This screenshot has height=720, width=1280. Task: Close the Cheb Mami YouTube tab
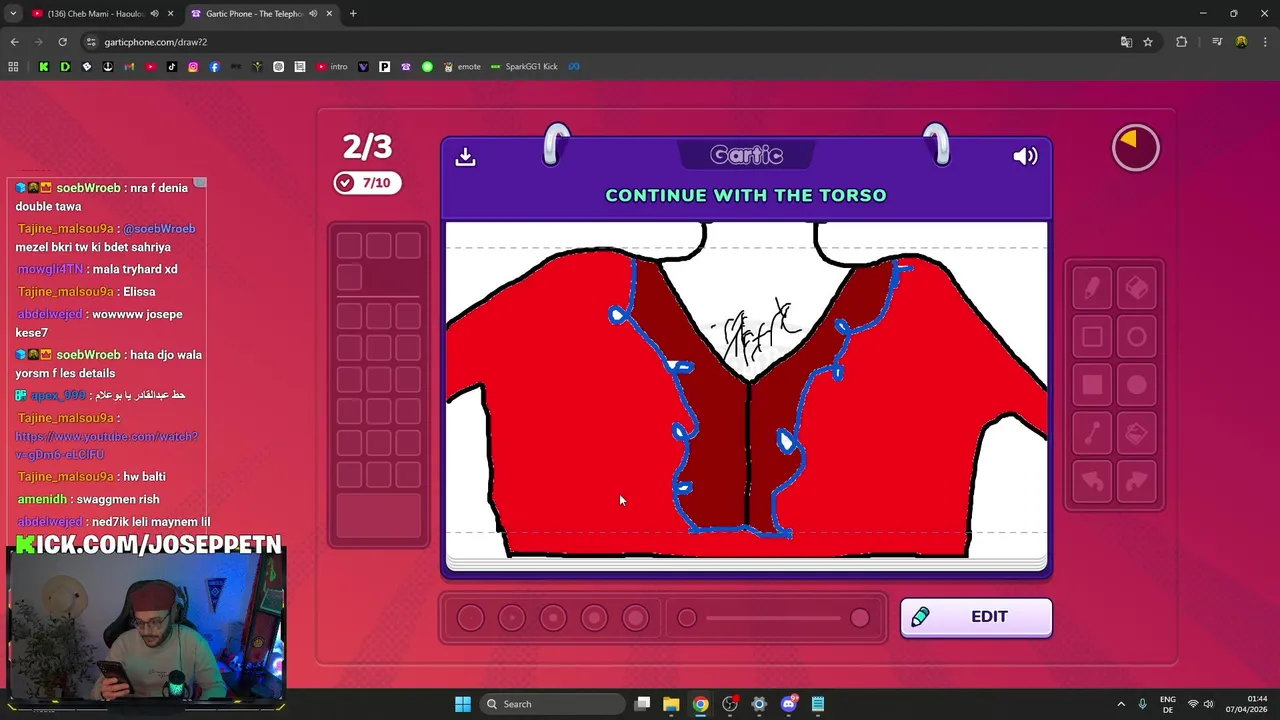[171, 14]
